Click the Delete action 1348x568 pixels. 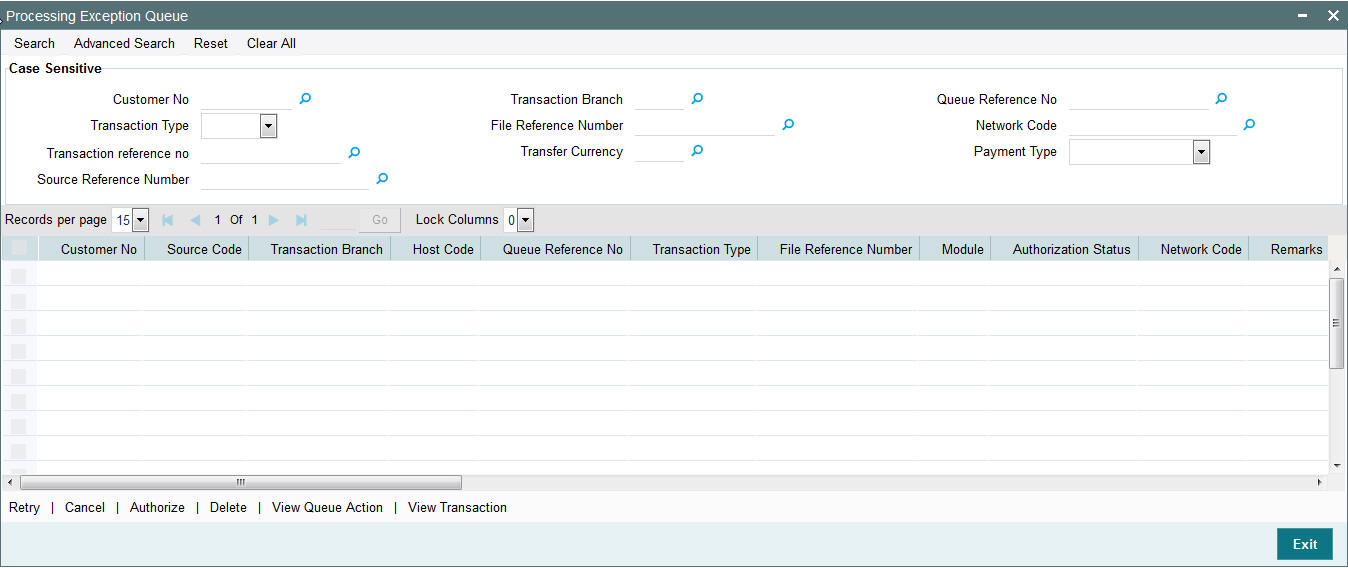point(228,507)
